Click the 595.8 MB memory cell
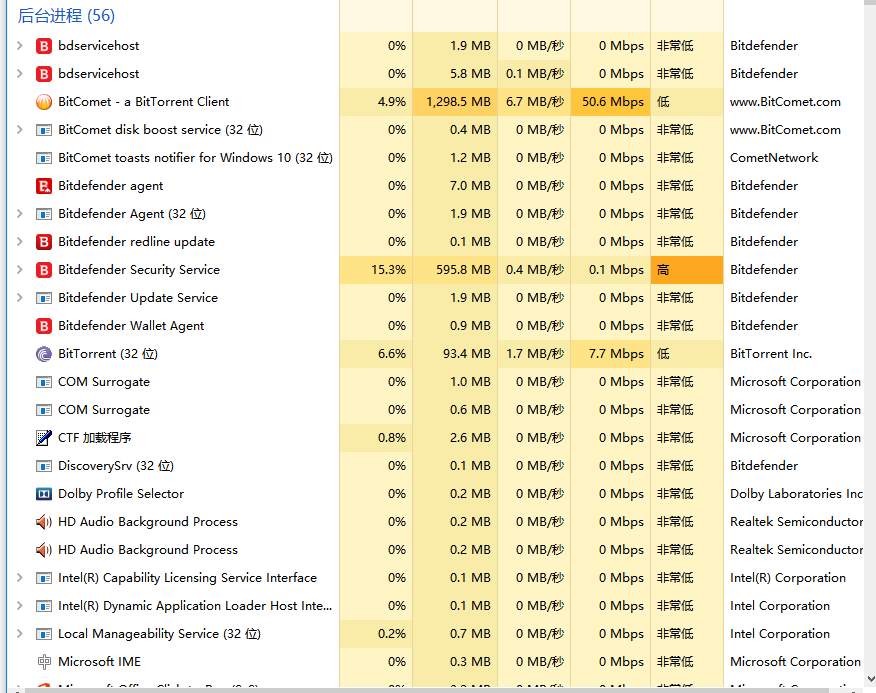Viewport: 876px width, 693px height. 455,270
